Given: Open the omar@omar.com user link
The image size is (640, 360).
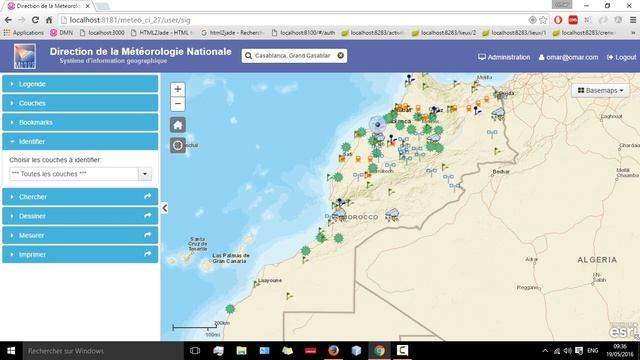Looking at the screenshot, I should [x=568, y=57].
